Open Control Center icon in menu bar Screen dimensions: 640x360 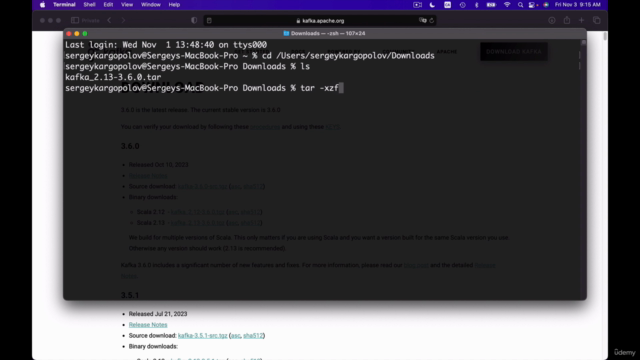(x=532, y=5)
